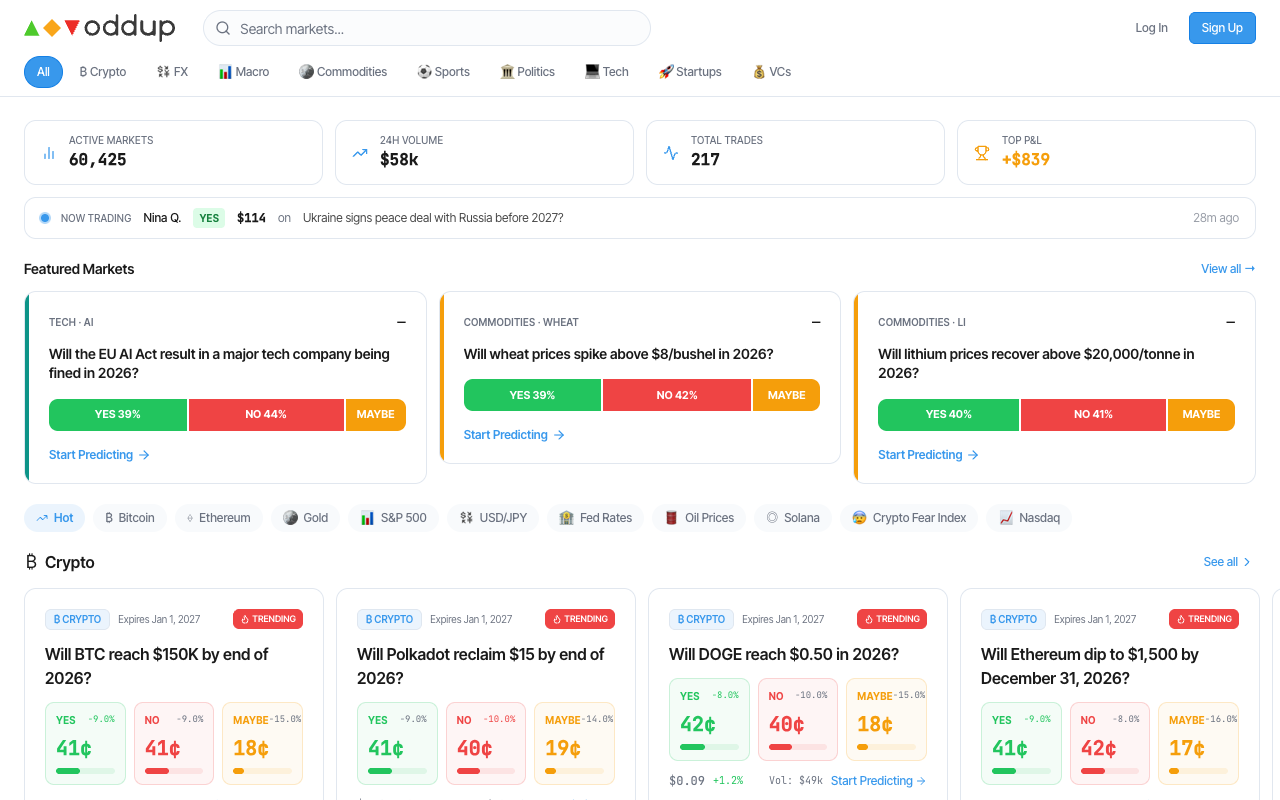
Task: Click the Log In link
Action: click(x=1151, y=28)
